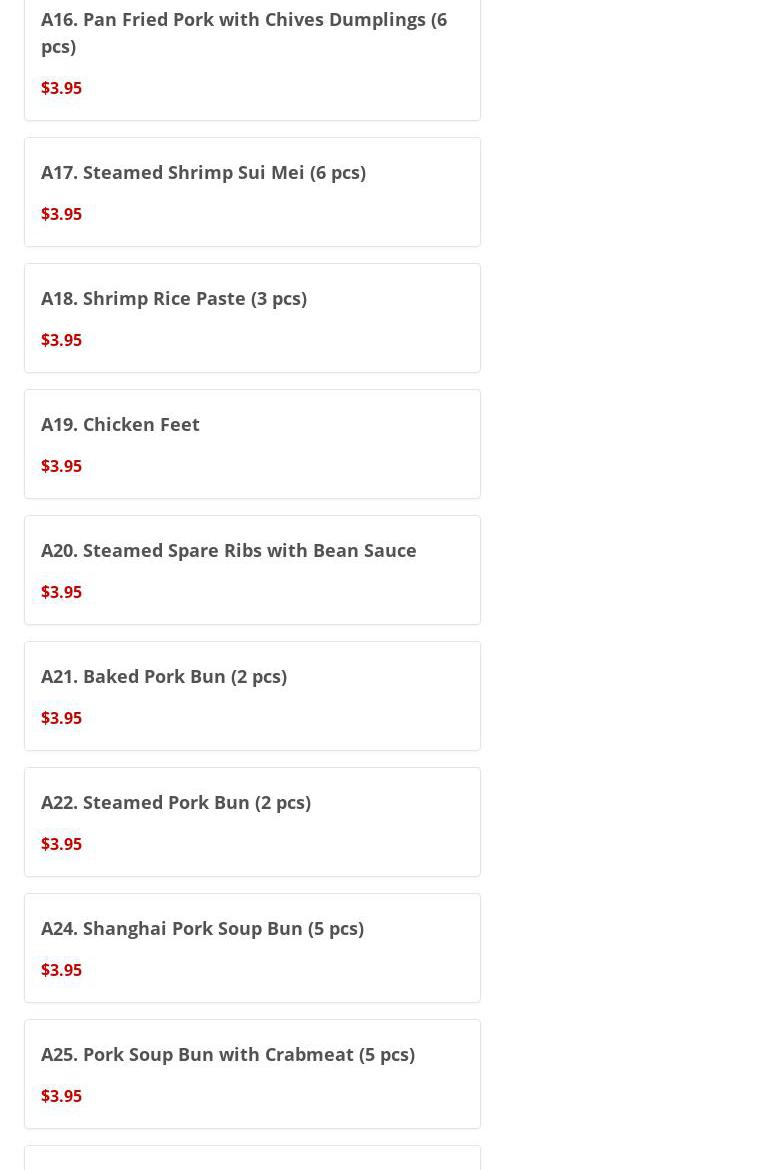Click the price of A17 Steamed Shrimp Sui Mei

coord(61,214)
